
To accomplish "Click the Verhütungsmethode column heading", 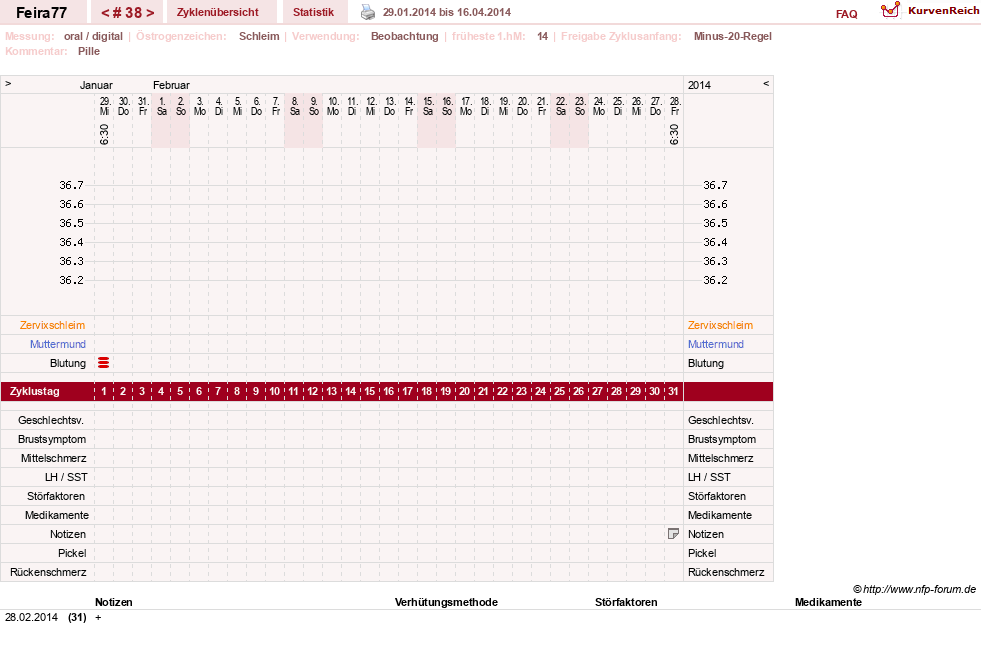I will (x=446, y=602).
